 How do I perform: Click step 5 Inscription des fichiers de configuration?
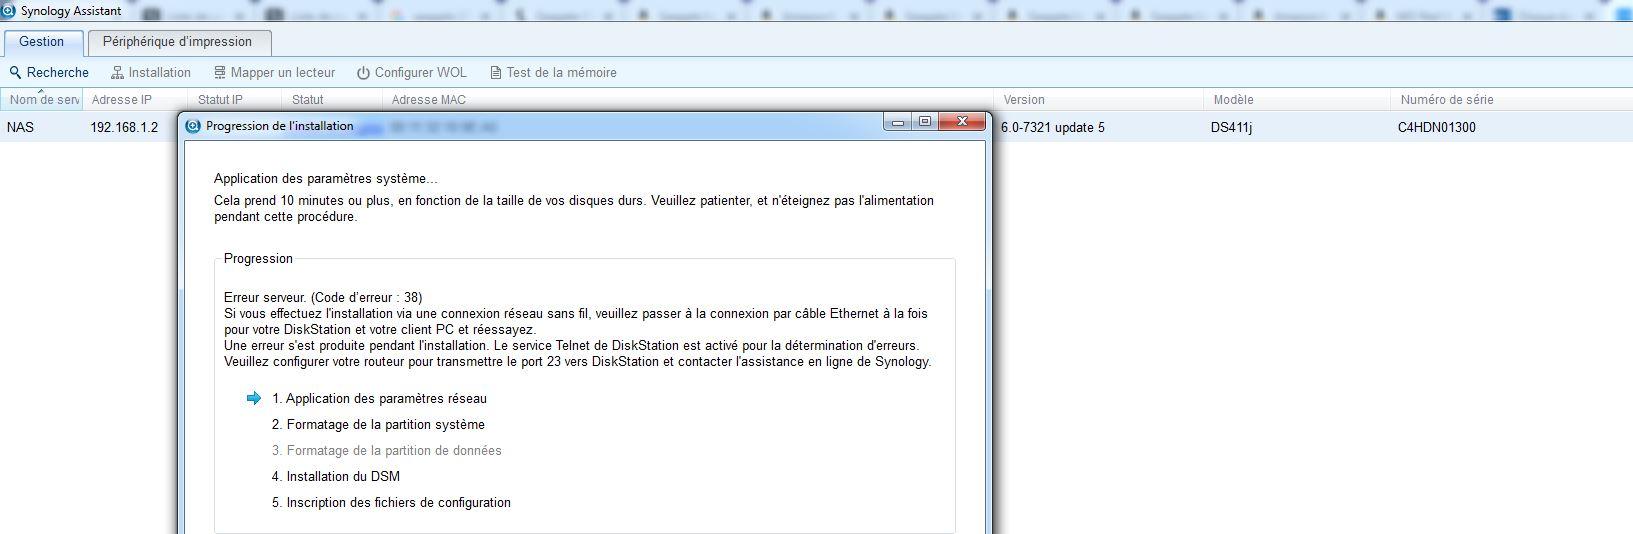pyautogui.click(x=391, y=502)
